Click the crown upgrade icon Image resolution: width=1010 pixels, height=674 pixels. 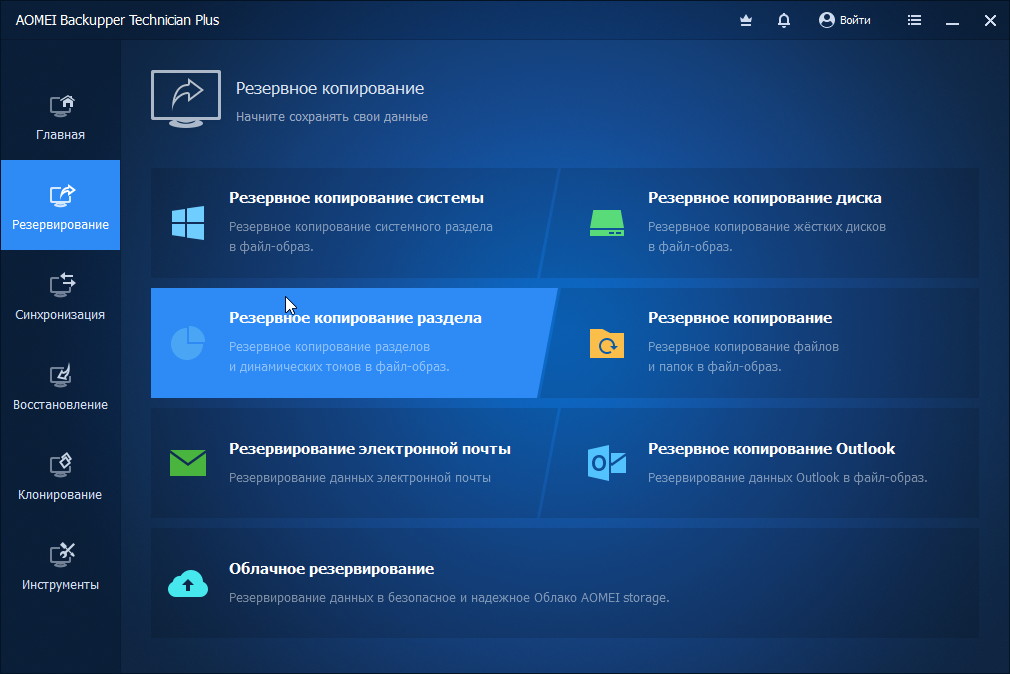coord(746,21)
